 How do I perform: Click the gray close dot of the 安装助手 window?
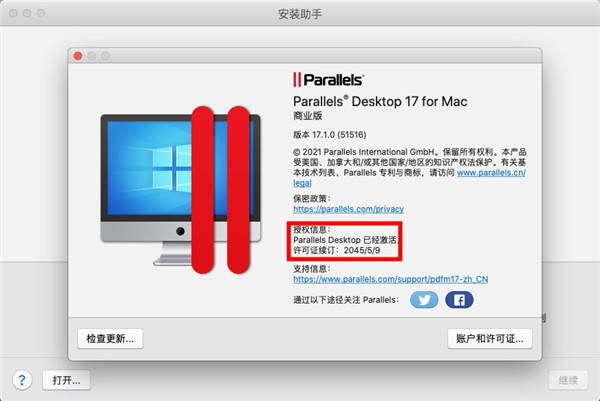(x=13, y=13)
